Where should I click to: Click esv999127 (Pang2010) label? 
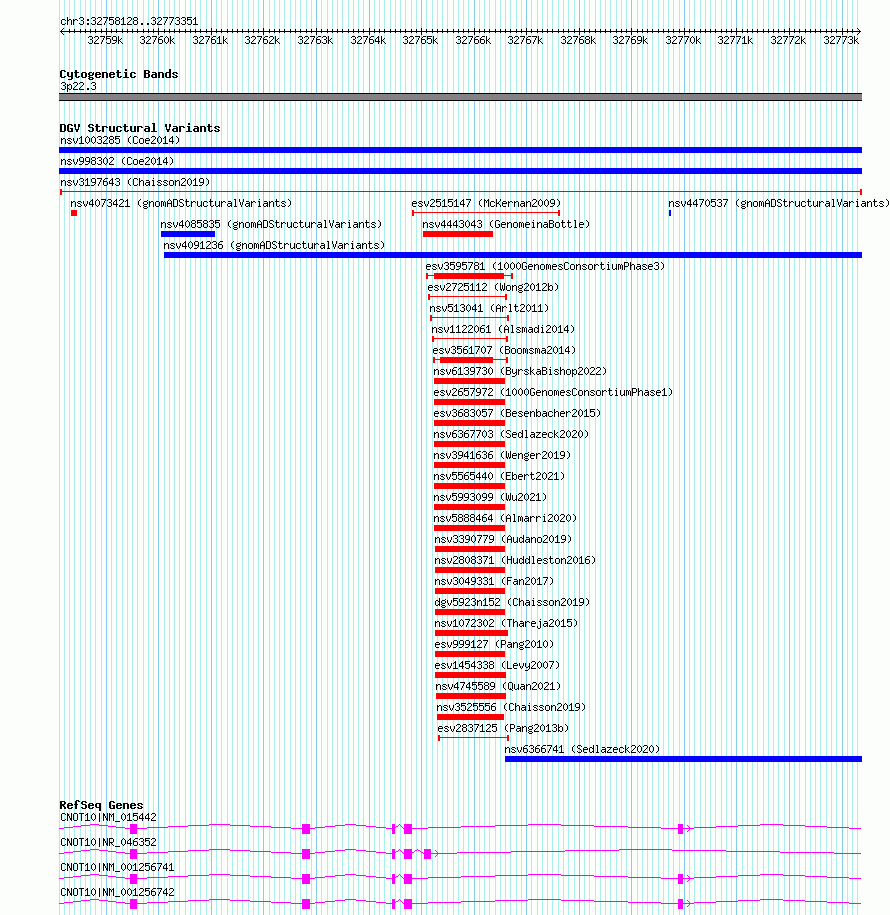(x=494, y=645)
